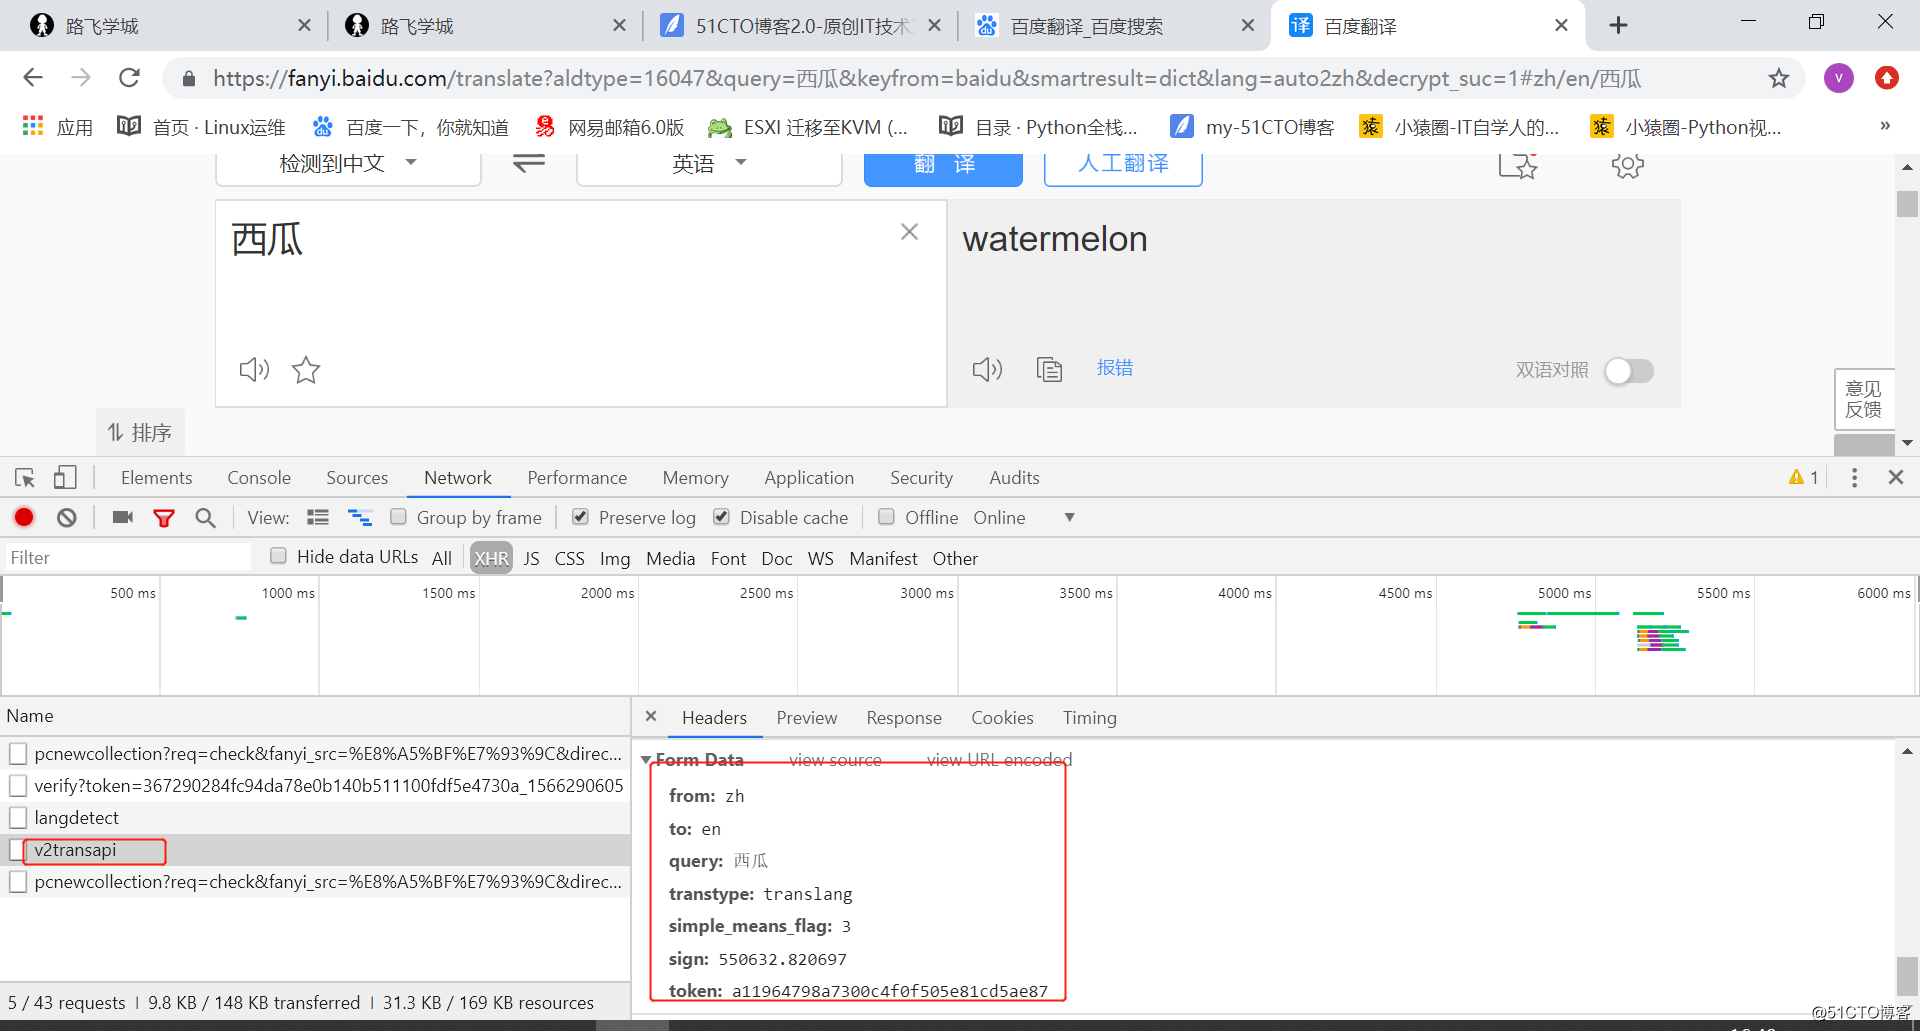Click the browser back arrow
Image resolution: width=1920 pixels, height=1031 pixels.
click(x=33, y=78)
